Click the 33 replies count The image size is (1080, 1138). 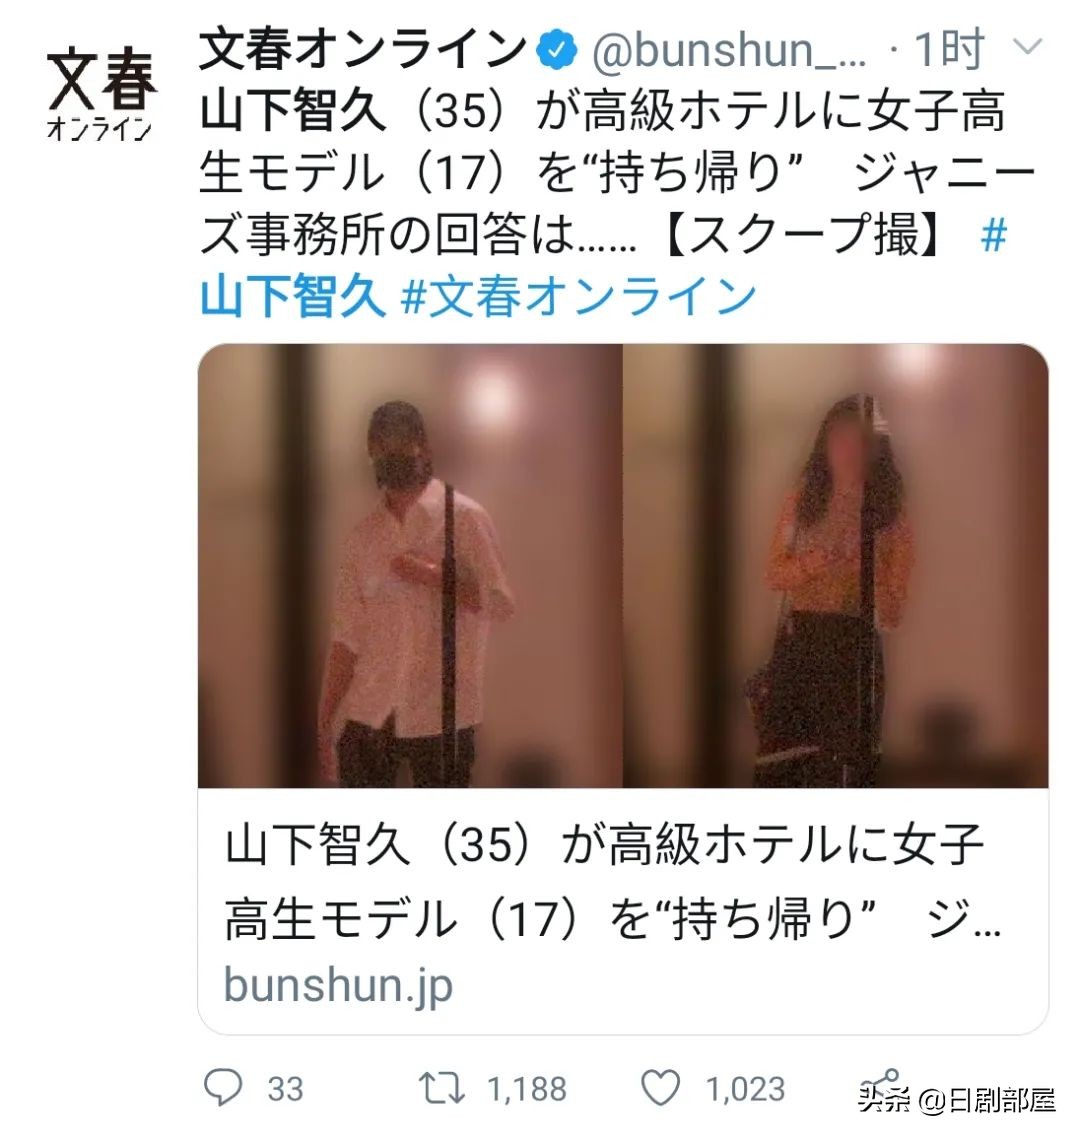coord(285,1089)
